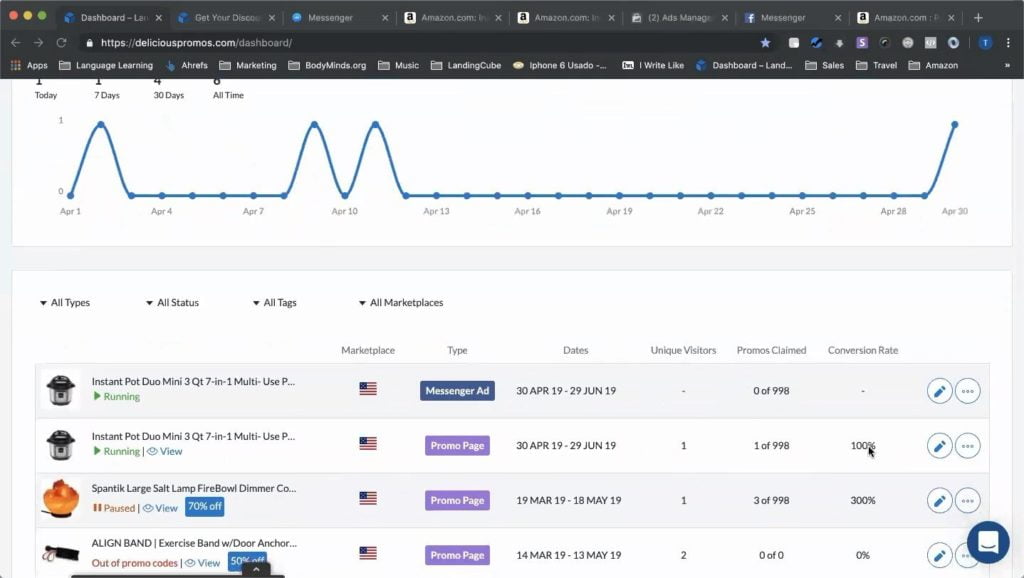
Task: Open more options for Messenger Ad promotion
Action: point(968,391)
